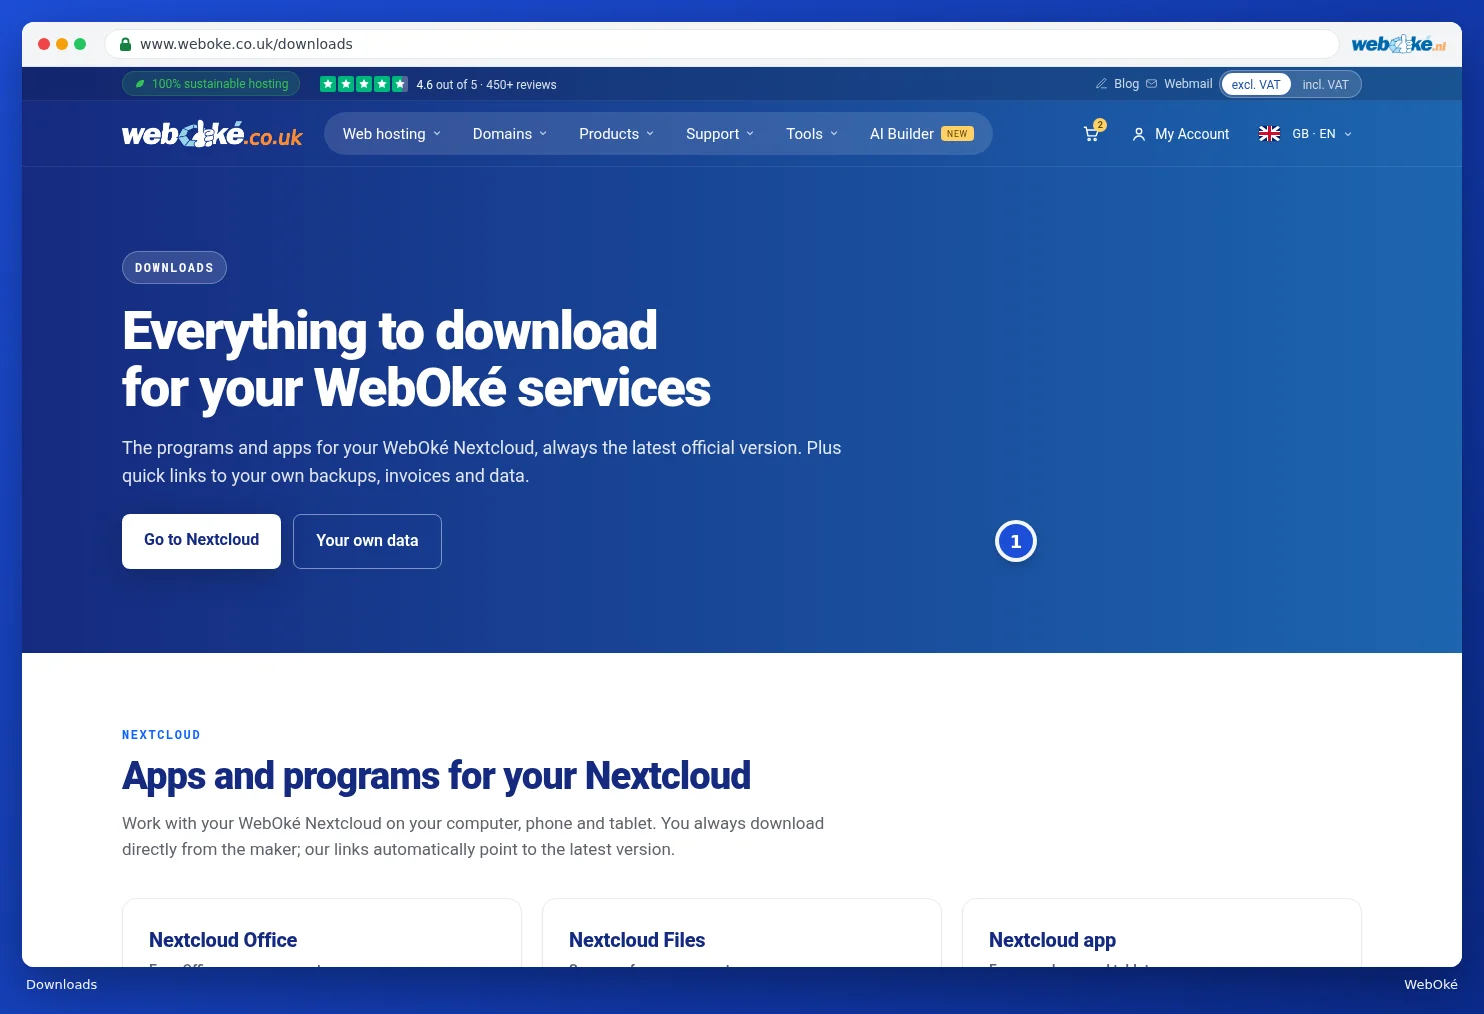Click the URL address bar field
This screenshot has width=1484, height=1014.
(721, 44)
